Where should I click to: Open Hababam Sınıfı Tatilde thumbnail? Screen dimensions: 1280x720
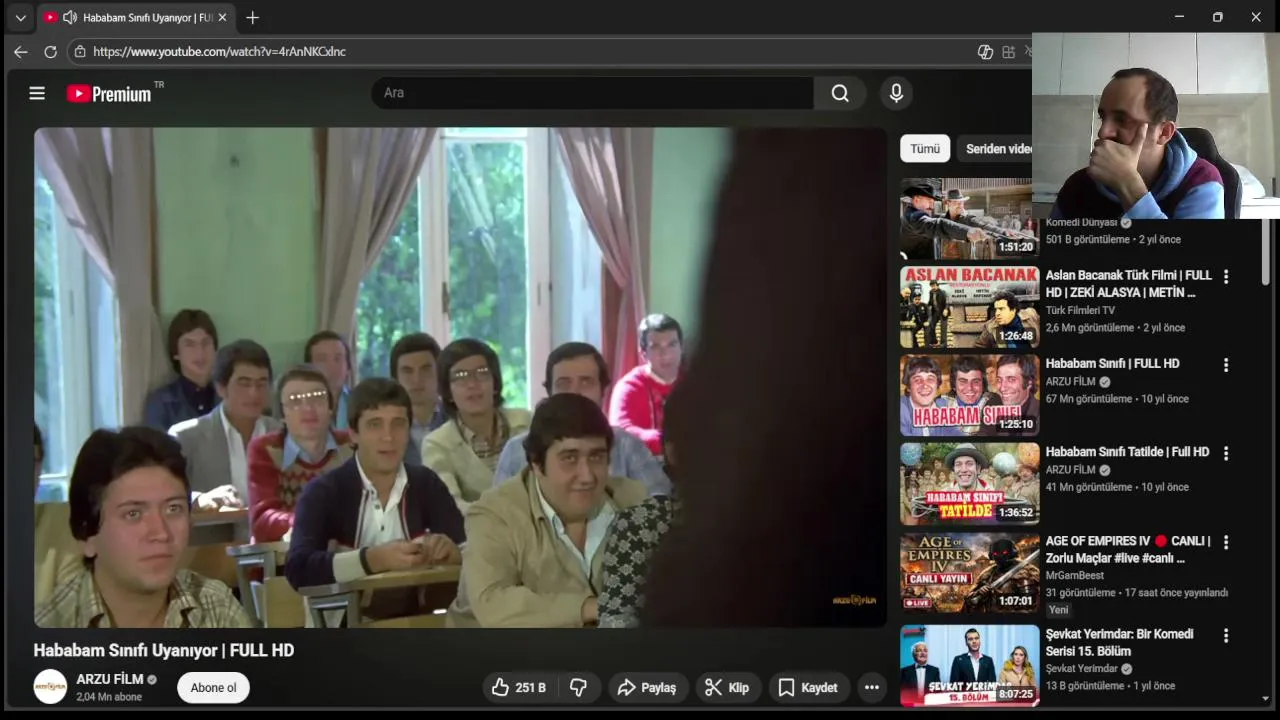(x=970, y=484)
